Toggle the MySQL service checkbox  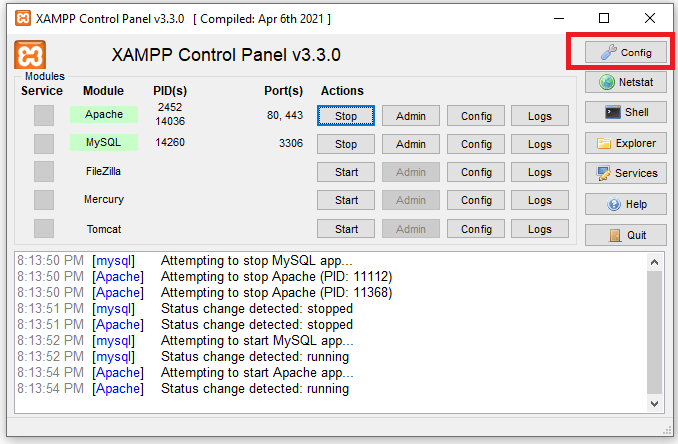pos(44,144)
